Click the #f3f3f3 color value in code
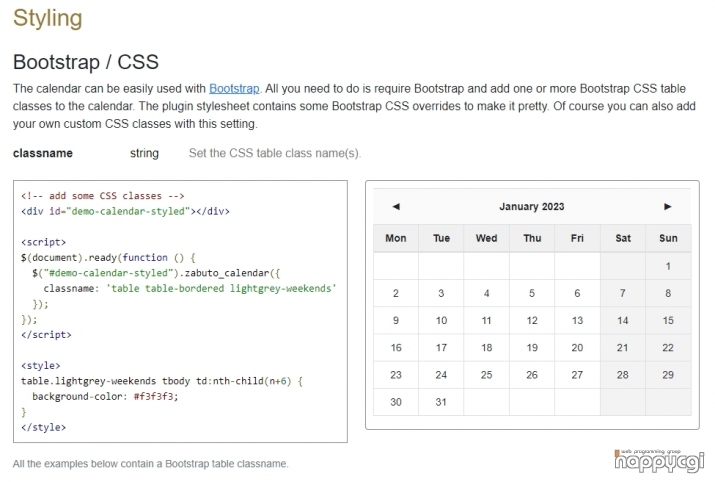 155,397
